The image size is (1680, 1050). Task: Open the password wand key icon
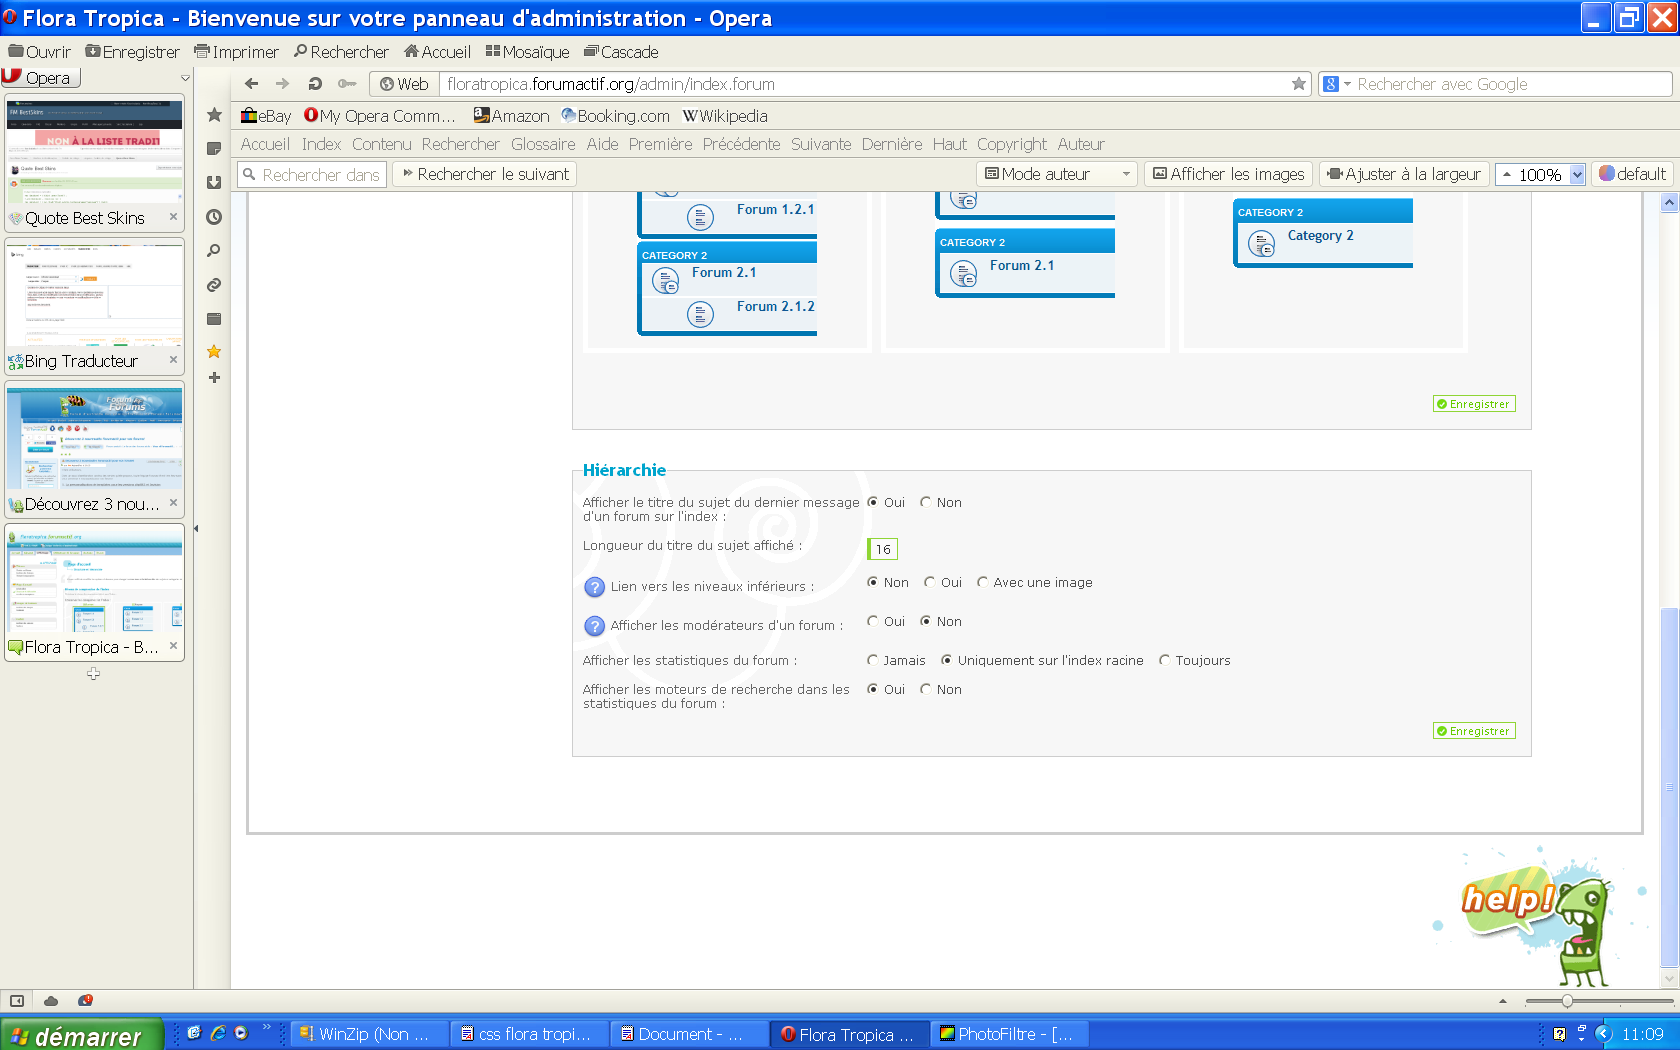[x=347, y=84]
